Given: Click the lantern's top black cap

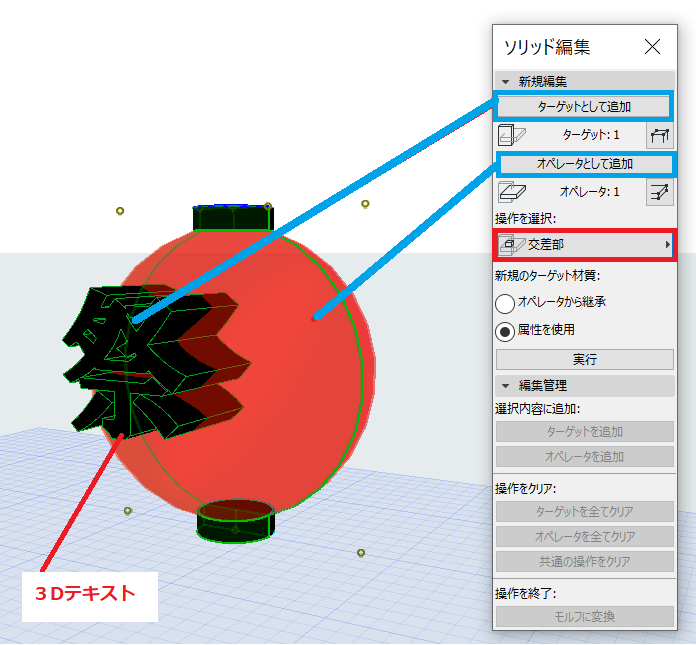Looking at the screenshot, I should [233, 218].
